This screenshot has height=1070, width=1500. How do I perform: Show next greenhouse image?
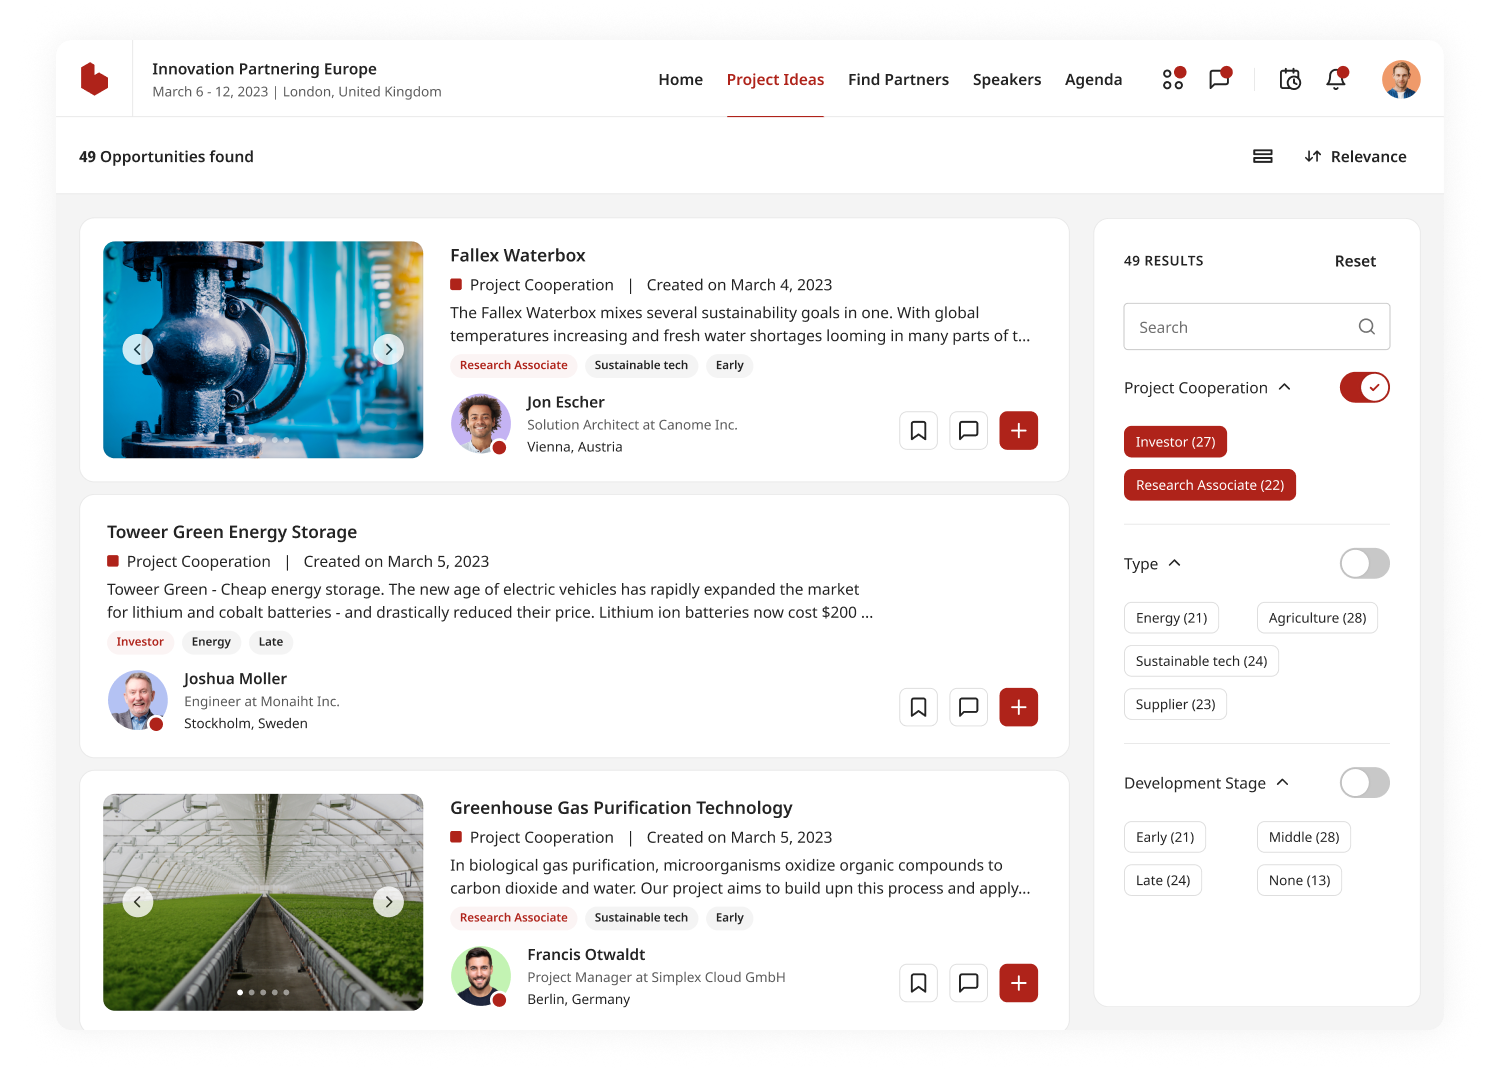point(388,902)
